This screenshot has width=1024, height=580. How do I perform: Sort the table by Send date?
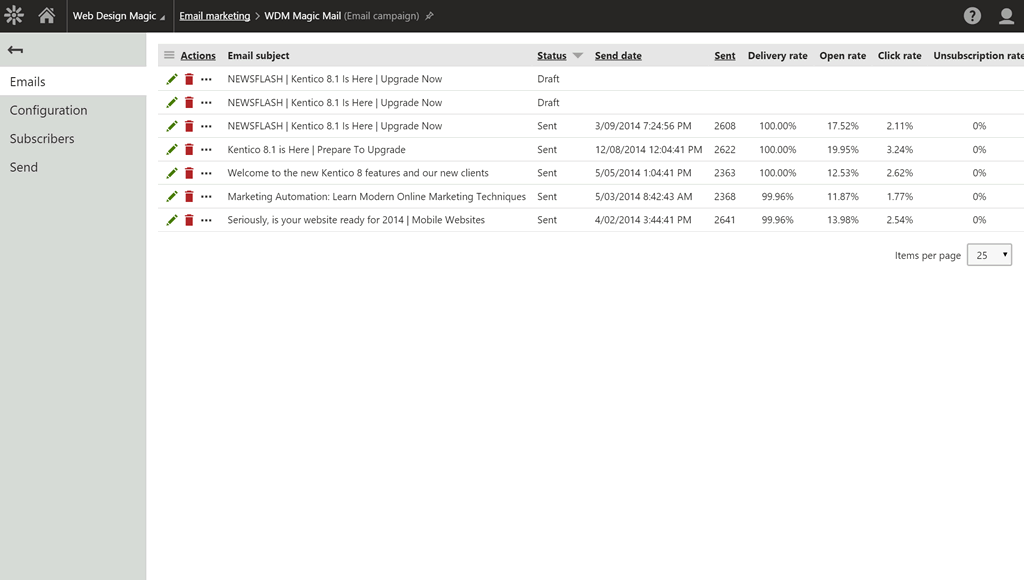618,56
